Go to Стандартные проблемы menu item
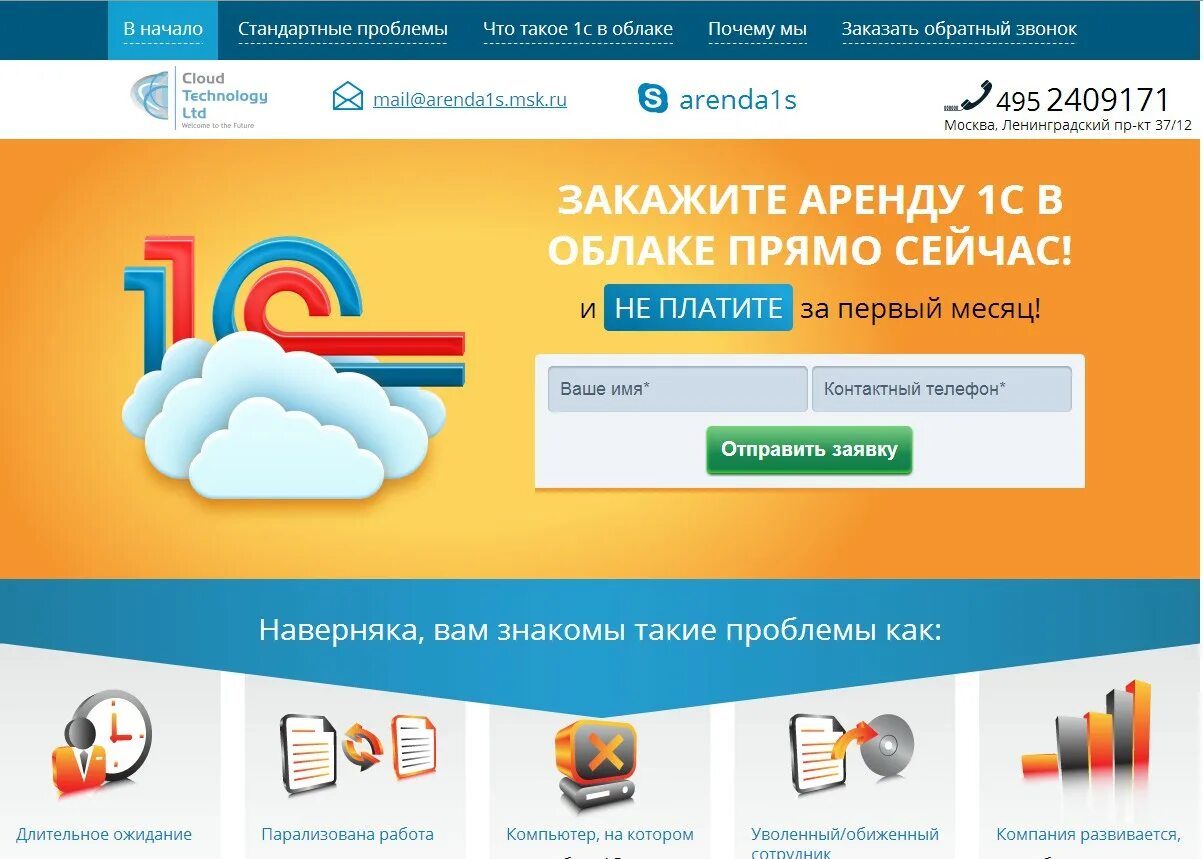 (343, 30)
